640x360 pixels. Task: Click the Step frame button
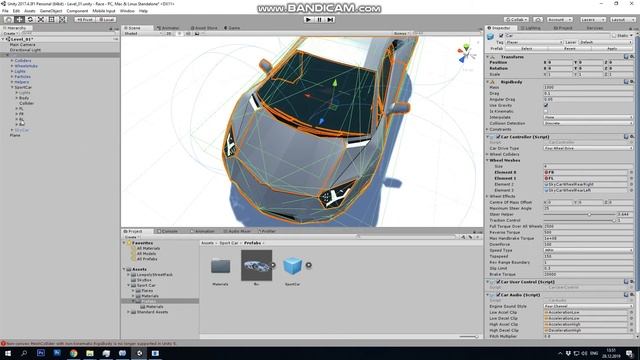tap(331, 19)
